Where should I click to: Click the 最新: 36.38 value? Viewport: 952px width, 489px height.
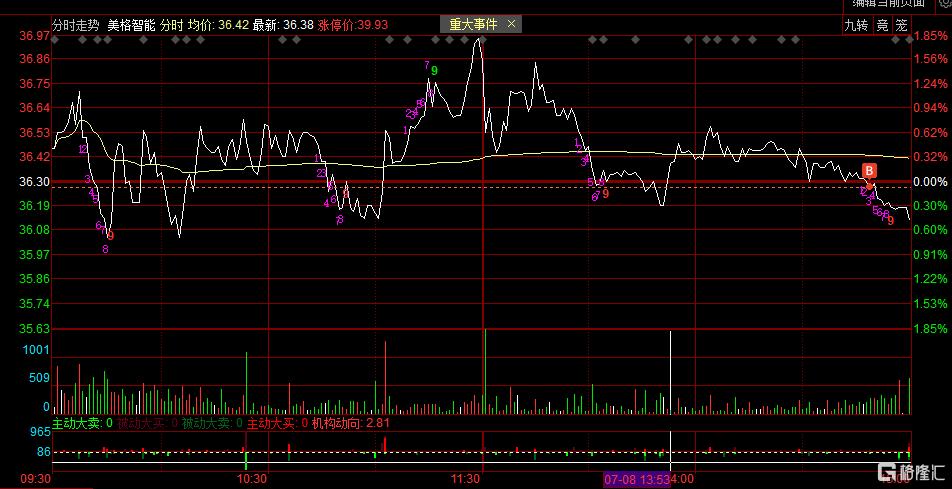[283, 25]
